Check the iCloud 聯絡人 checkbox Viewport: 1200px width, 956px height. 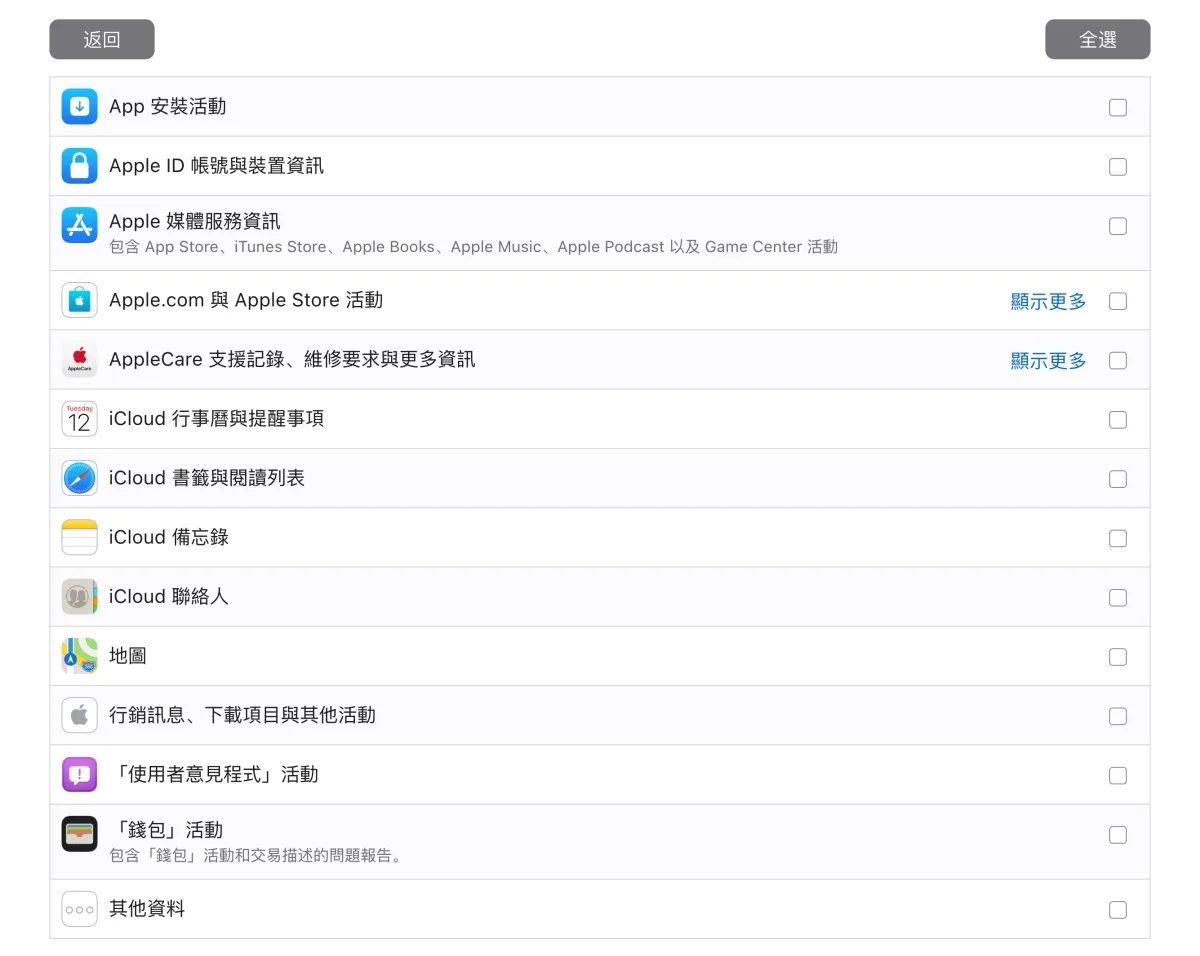(1118, 598)
